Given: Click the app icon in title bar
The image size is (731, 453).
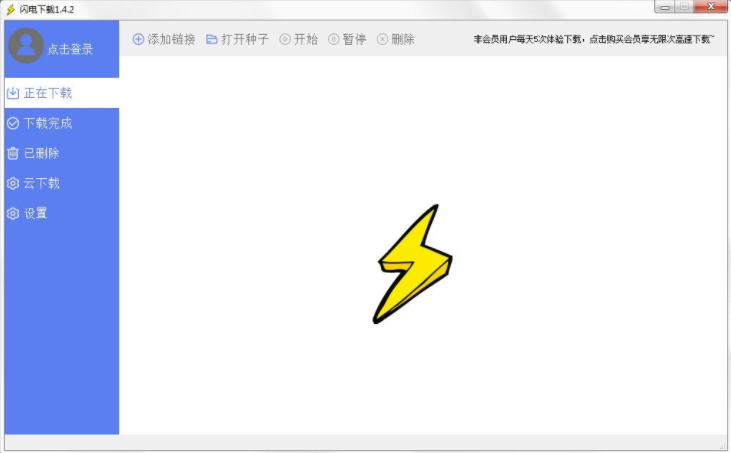Looking at the screenshot, I should 10,9.
